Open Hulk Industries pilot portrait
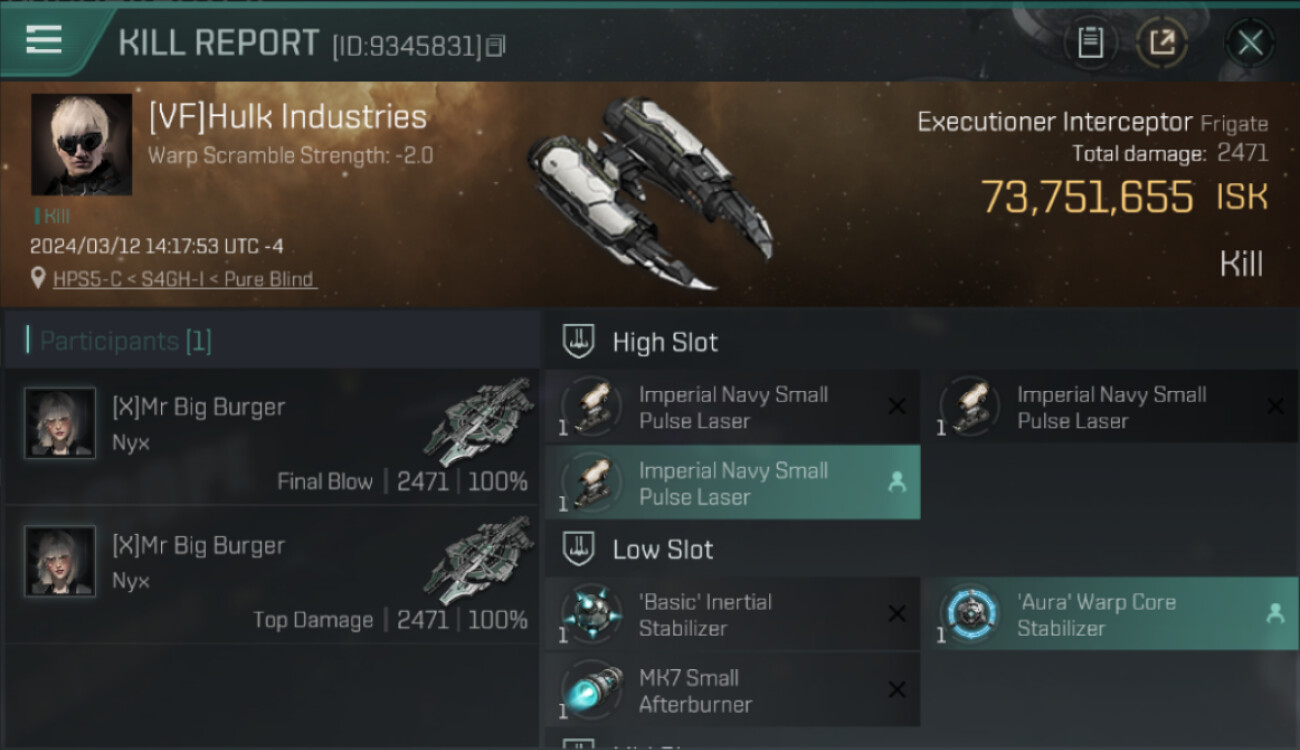The width and height of the screenshot is (1300, 750). (81, 144)
